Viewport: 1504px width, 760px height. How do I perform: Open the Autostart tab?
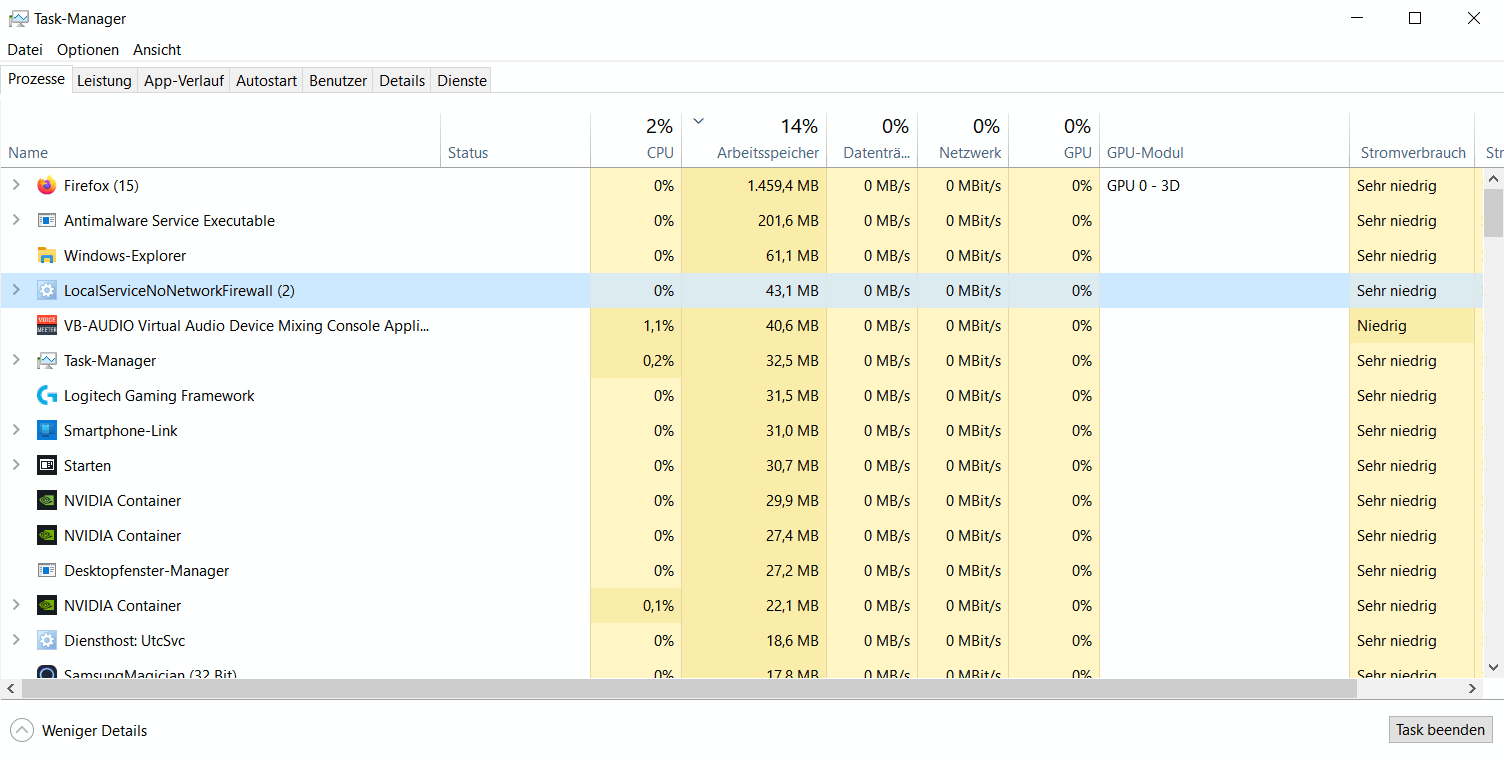pyautogui.click(x=266, y=81)
